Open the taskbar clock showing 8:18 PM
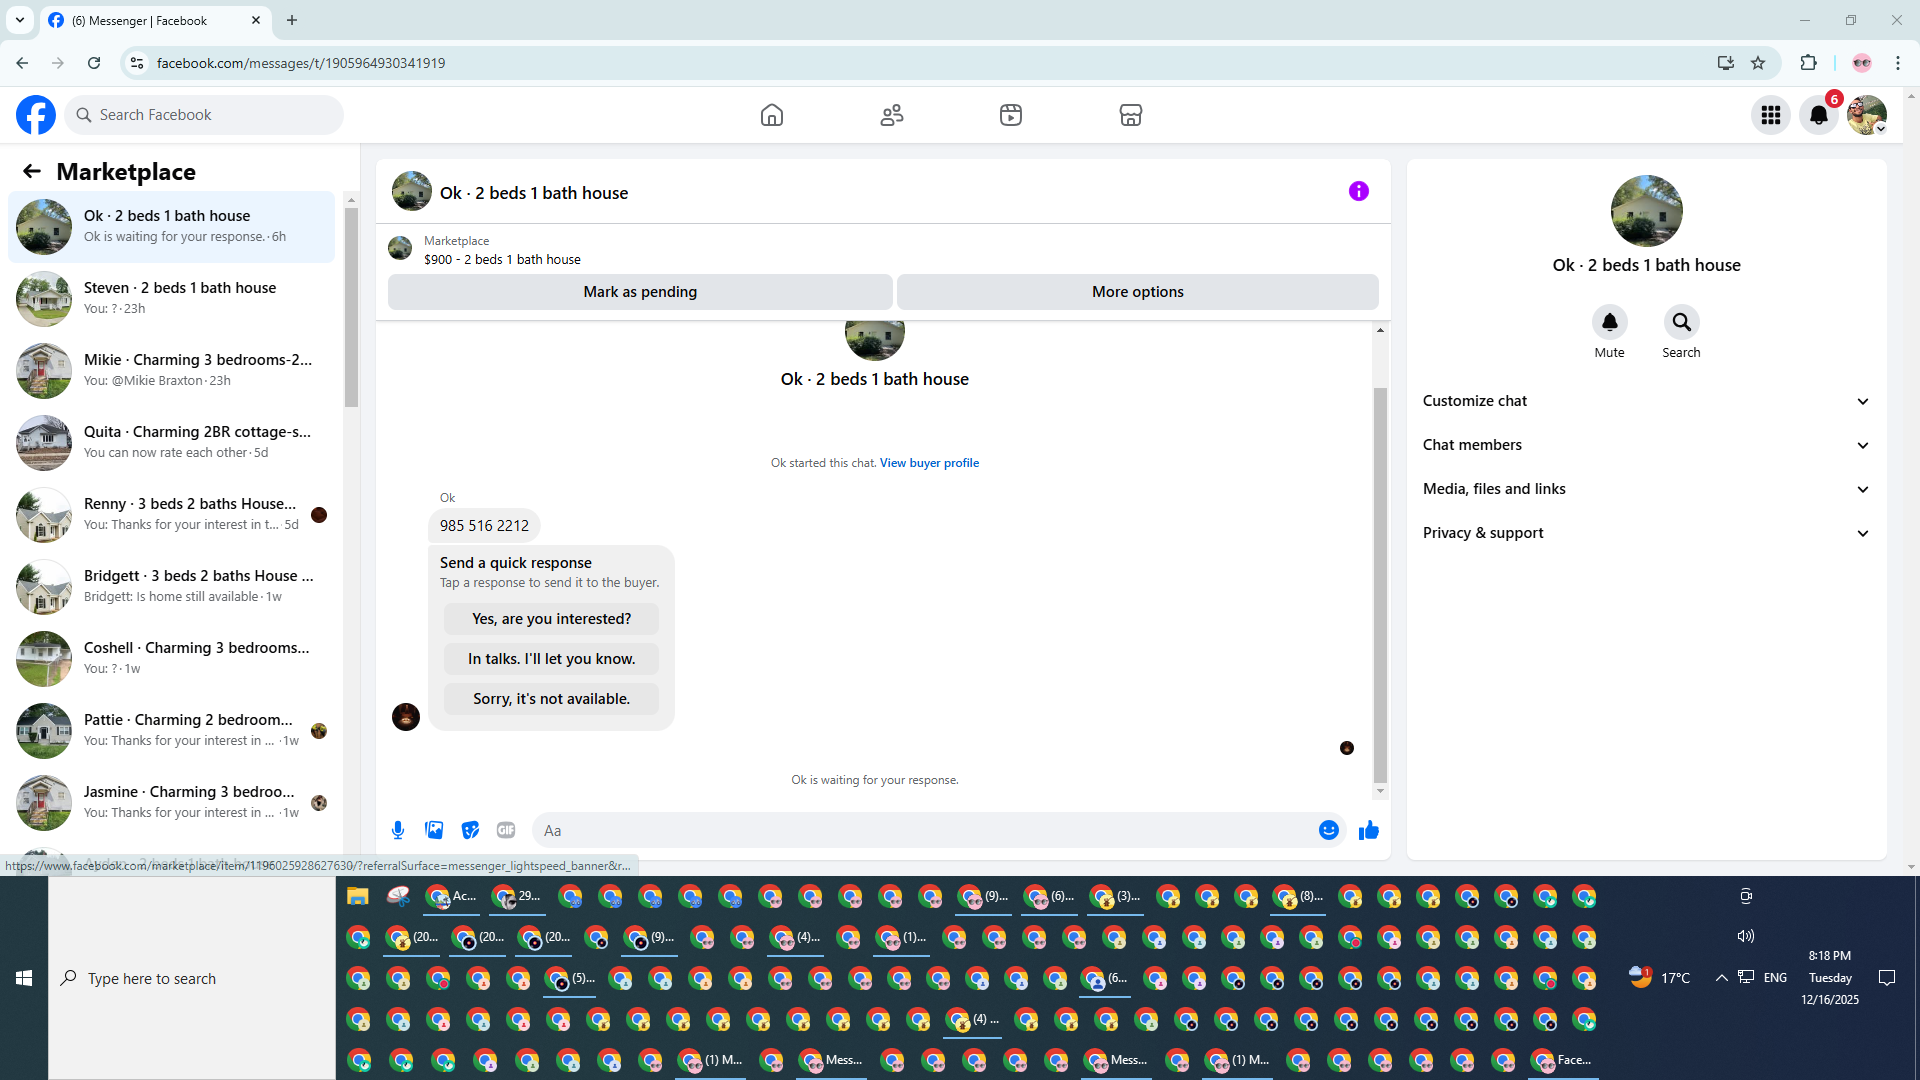This screenshot has height=1080, width=1920. click(x=1830, y=978)
